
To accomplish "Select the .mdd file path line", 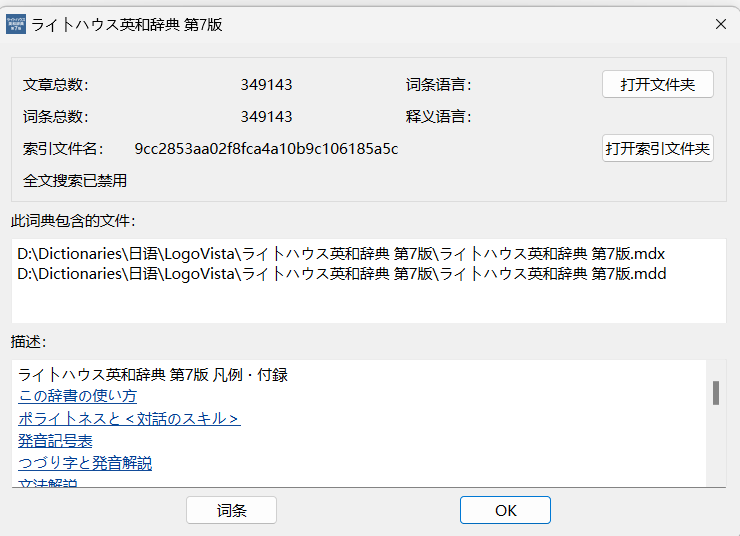I will pos(342,274).
